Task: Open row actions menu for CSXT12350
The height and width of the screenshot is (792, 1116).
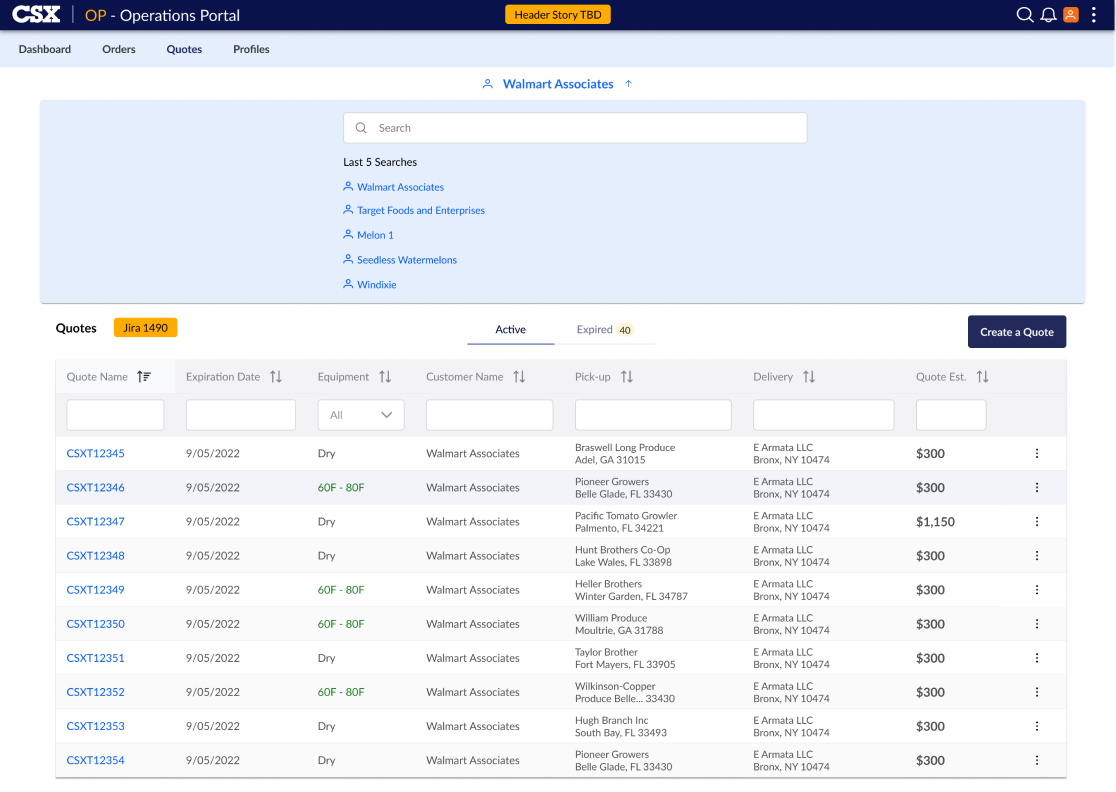Action: 1037,624
